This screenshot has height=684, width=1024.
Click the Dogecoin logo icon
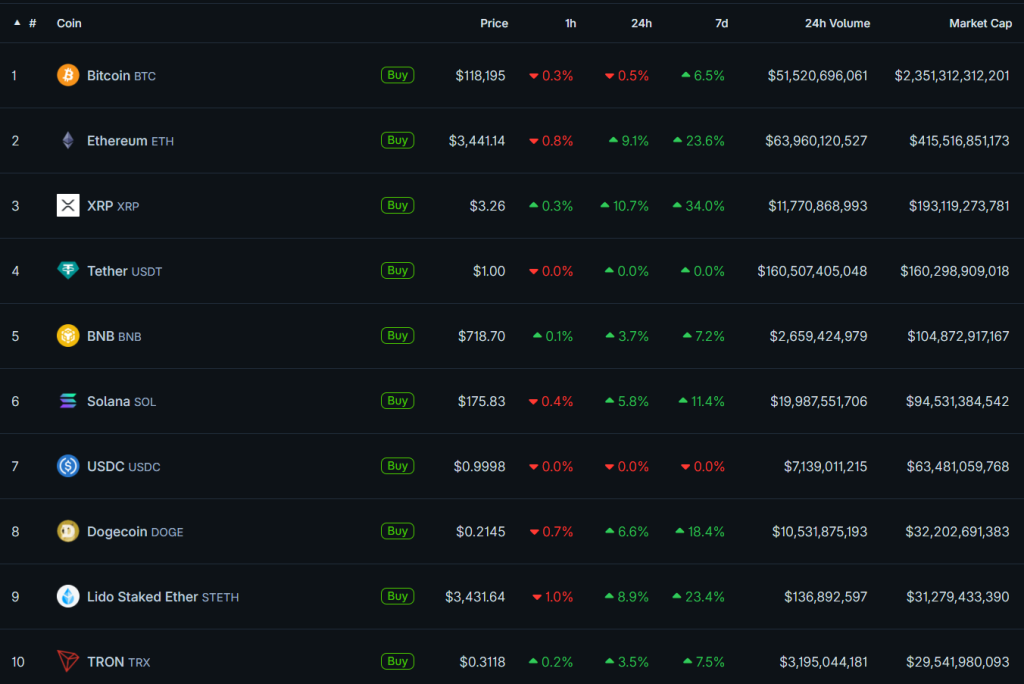68,531
